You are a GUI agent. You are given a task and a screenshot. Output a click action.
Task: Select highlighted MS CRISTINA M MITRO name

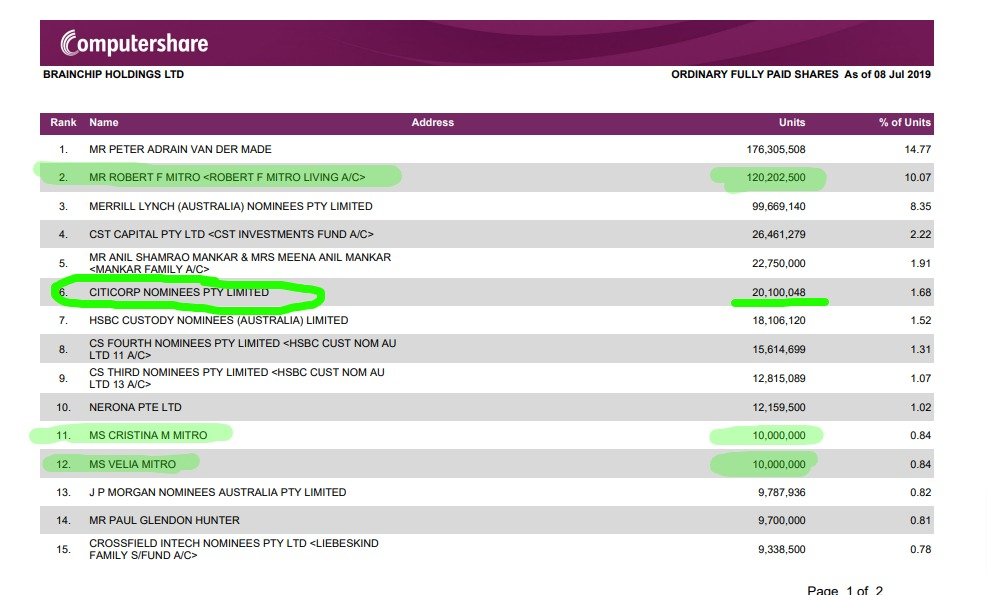pos(148,435)
